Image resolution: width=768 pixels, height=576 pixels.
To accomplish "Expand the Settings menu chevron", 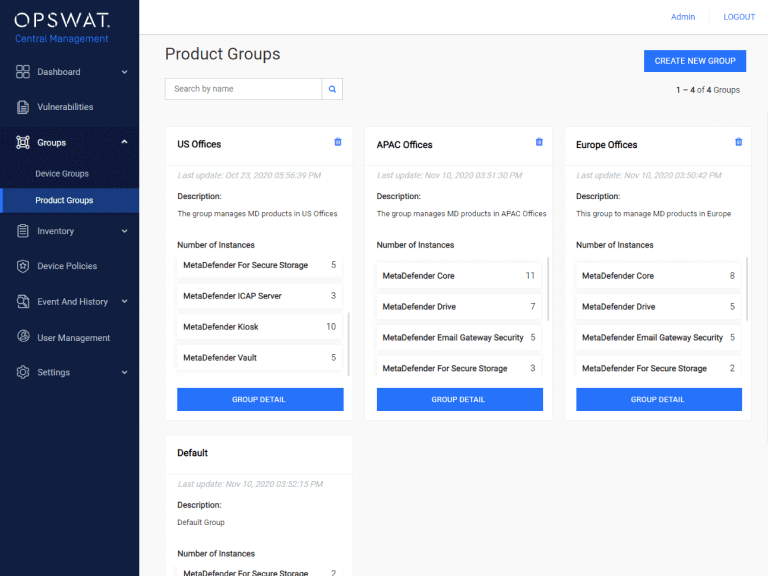I will pyautogui.click(x=124, y=372).
